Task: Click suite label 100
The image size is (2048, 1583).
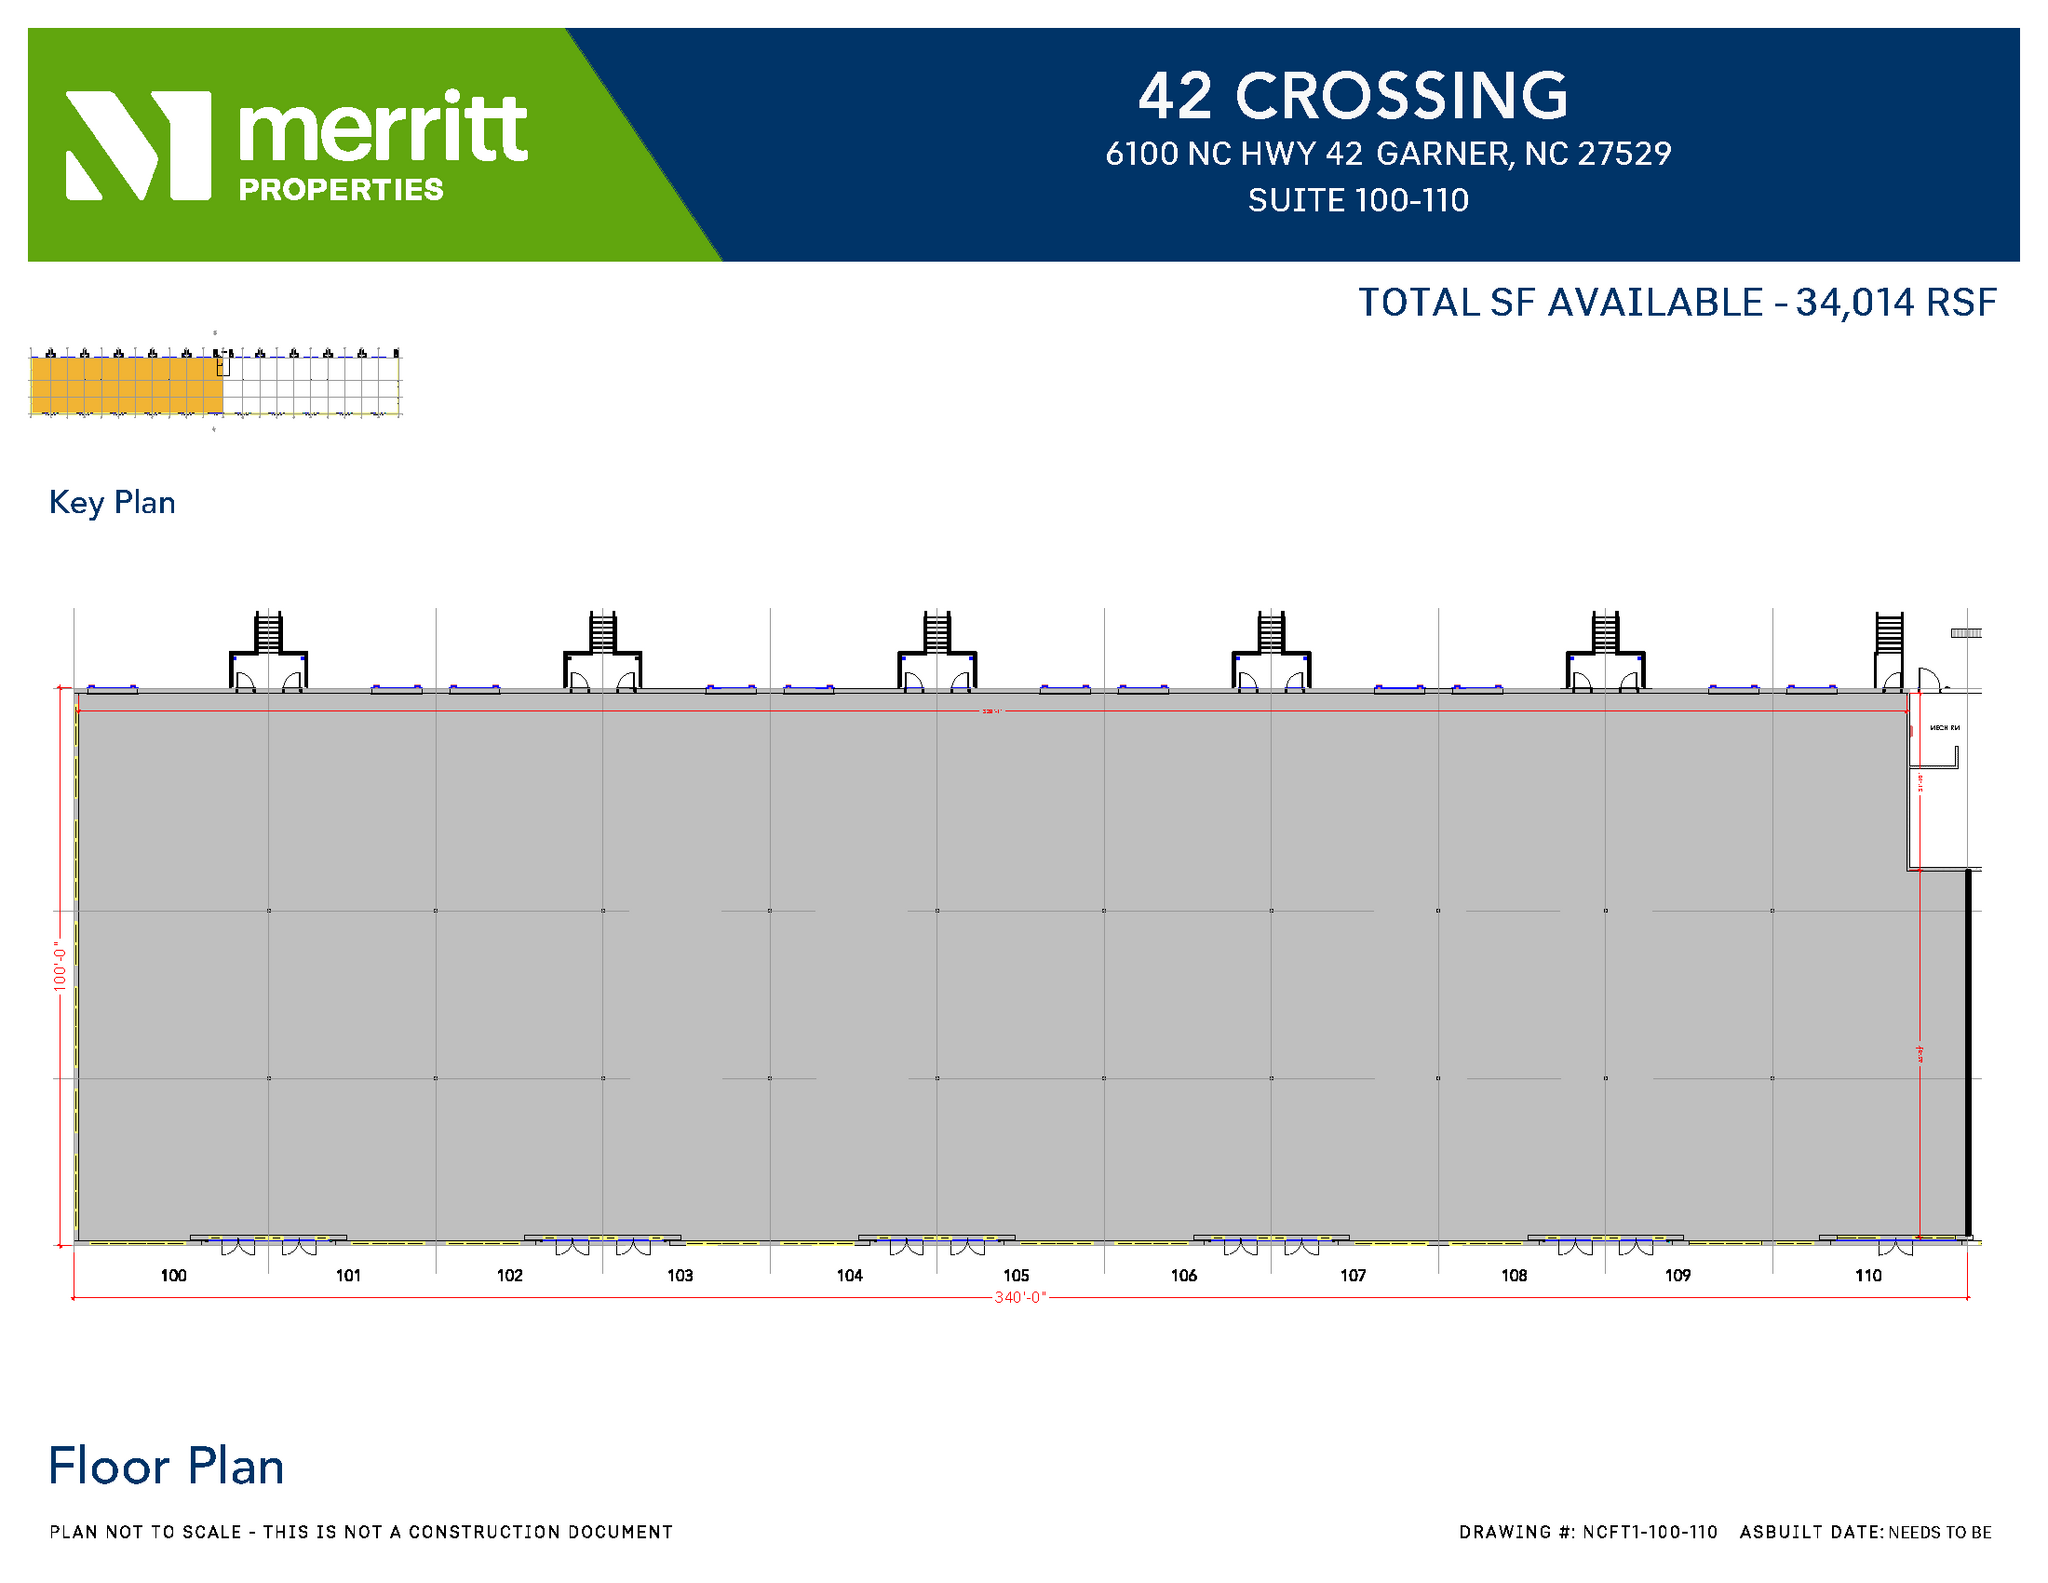Action: tap(173, 1275)
